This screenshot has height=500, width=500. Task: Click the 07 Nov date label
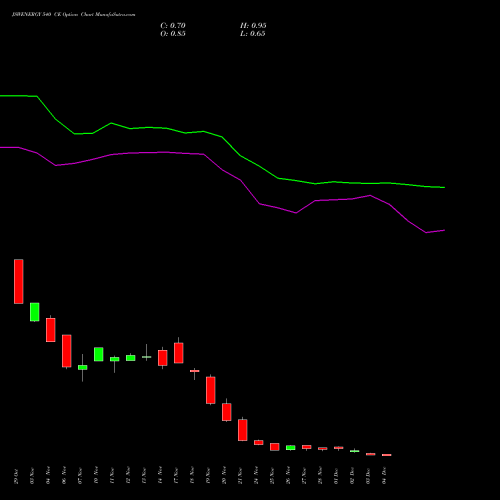coord(80,476)
